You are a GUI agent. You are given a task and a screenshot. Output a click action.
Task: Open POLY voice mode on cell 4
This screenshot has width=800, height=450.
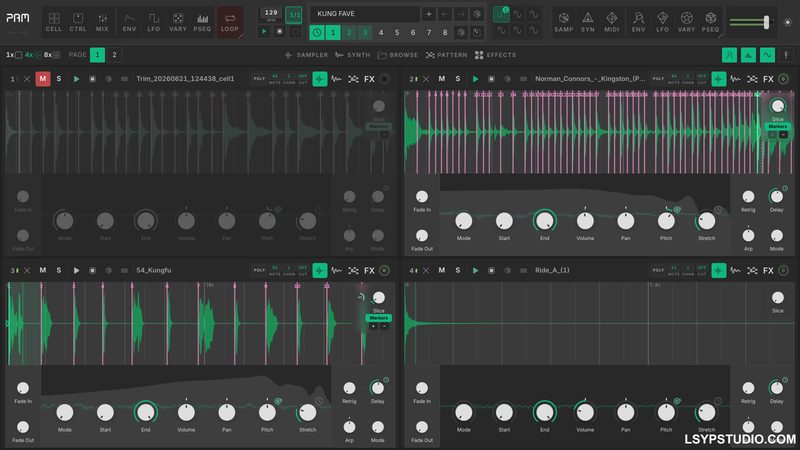click(658, 270)
